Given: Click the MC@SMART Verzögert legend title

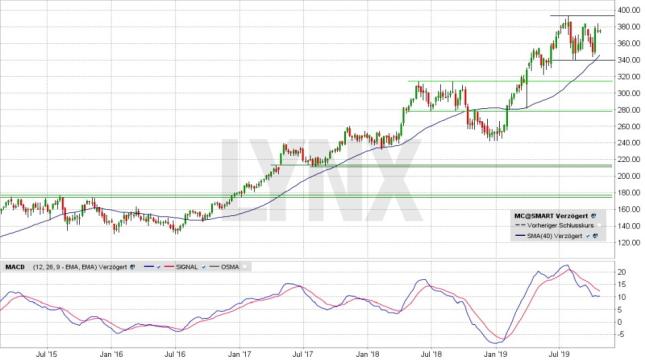Looking at the screenshot, I should (x=552, y=216).
